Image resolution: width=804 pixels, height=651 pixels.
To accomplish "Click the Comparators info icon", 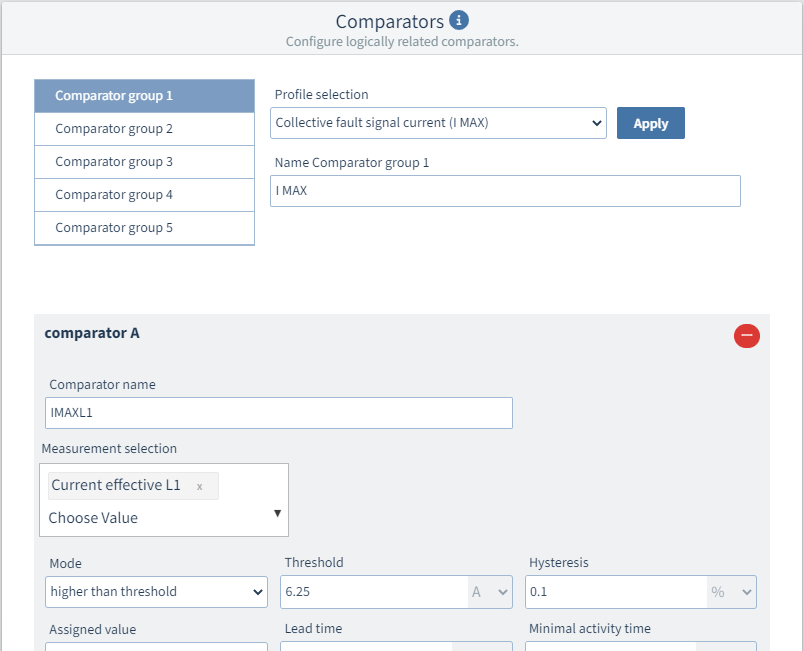I will (x=458, y=21).
